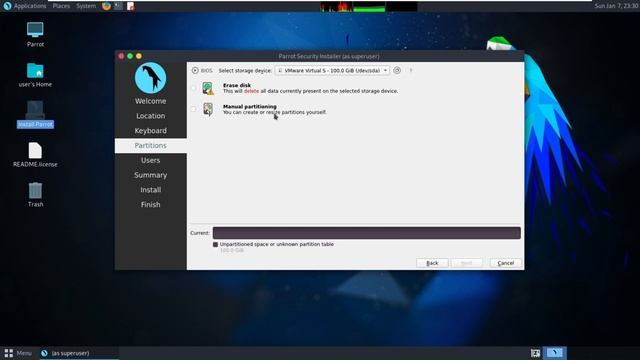The height and width of the screenshot is (360, 640).
Task: Click 'Unpartitioned space or unknown partition table' text
Action: (x=277, y=244)
